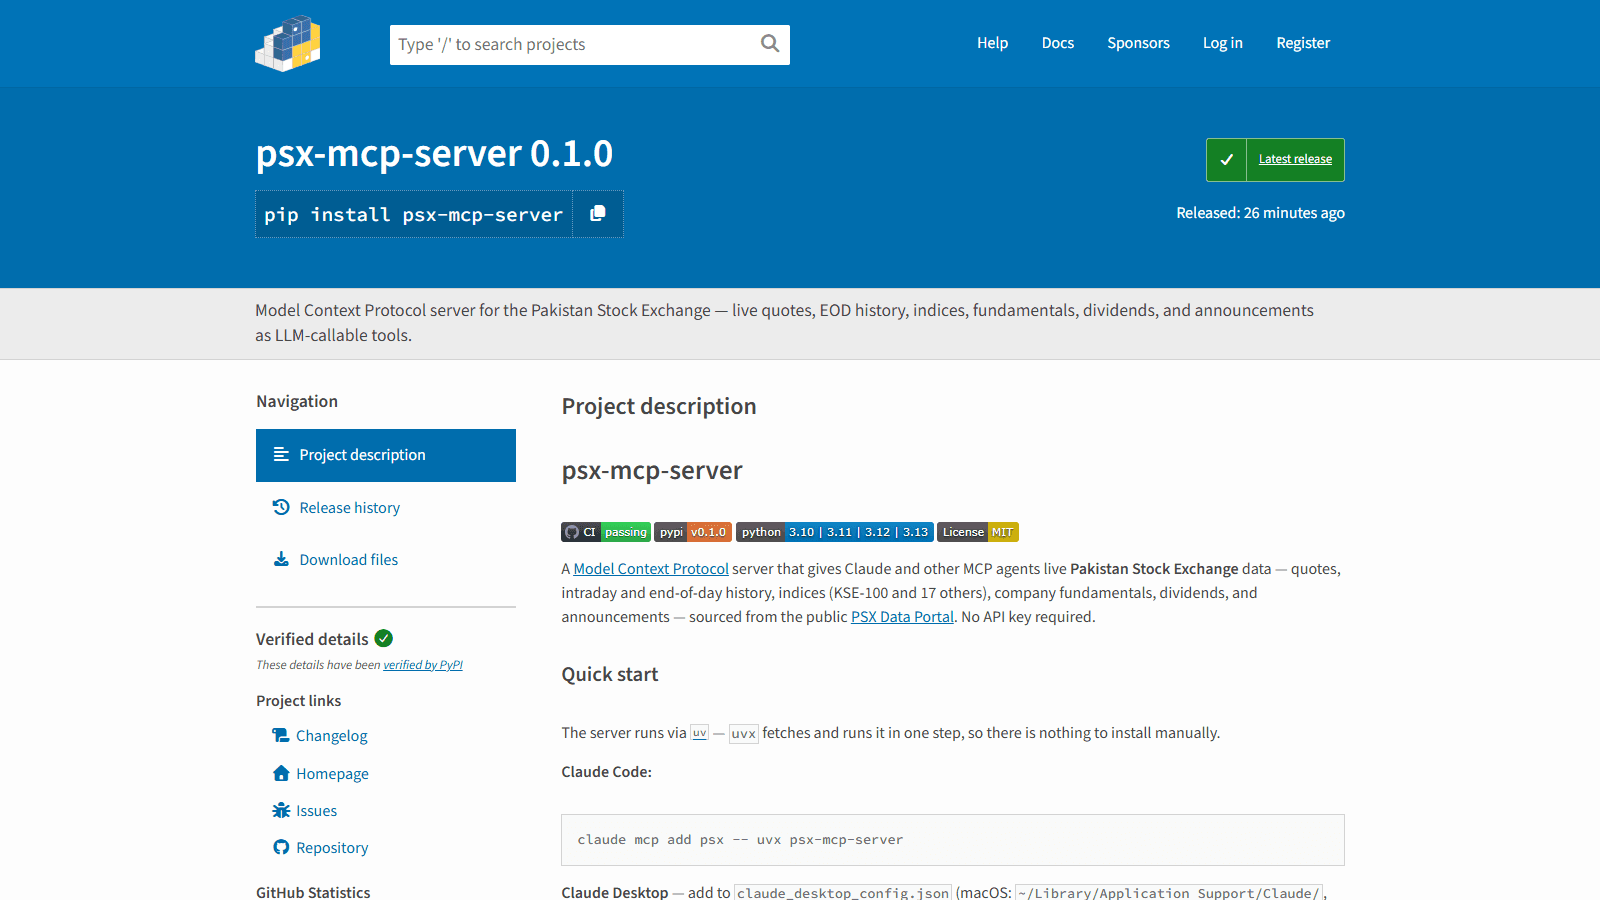Open the pypi v0.1.0 badge
The height and width of the screenshot is (900, 1600).
click(x=693, y=532)
